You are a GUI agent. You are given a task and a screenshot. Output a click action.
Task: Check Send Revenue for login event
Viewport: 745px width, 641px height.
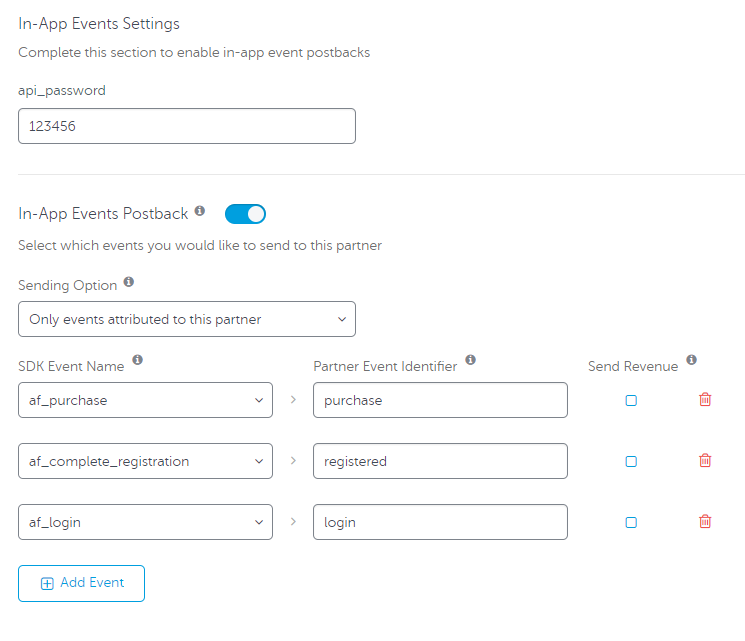[x=631, y=523]
